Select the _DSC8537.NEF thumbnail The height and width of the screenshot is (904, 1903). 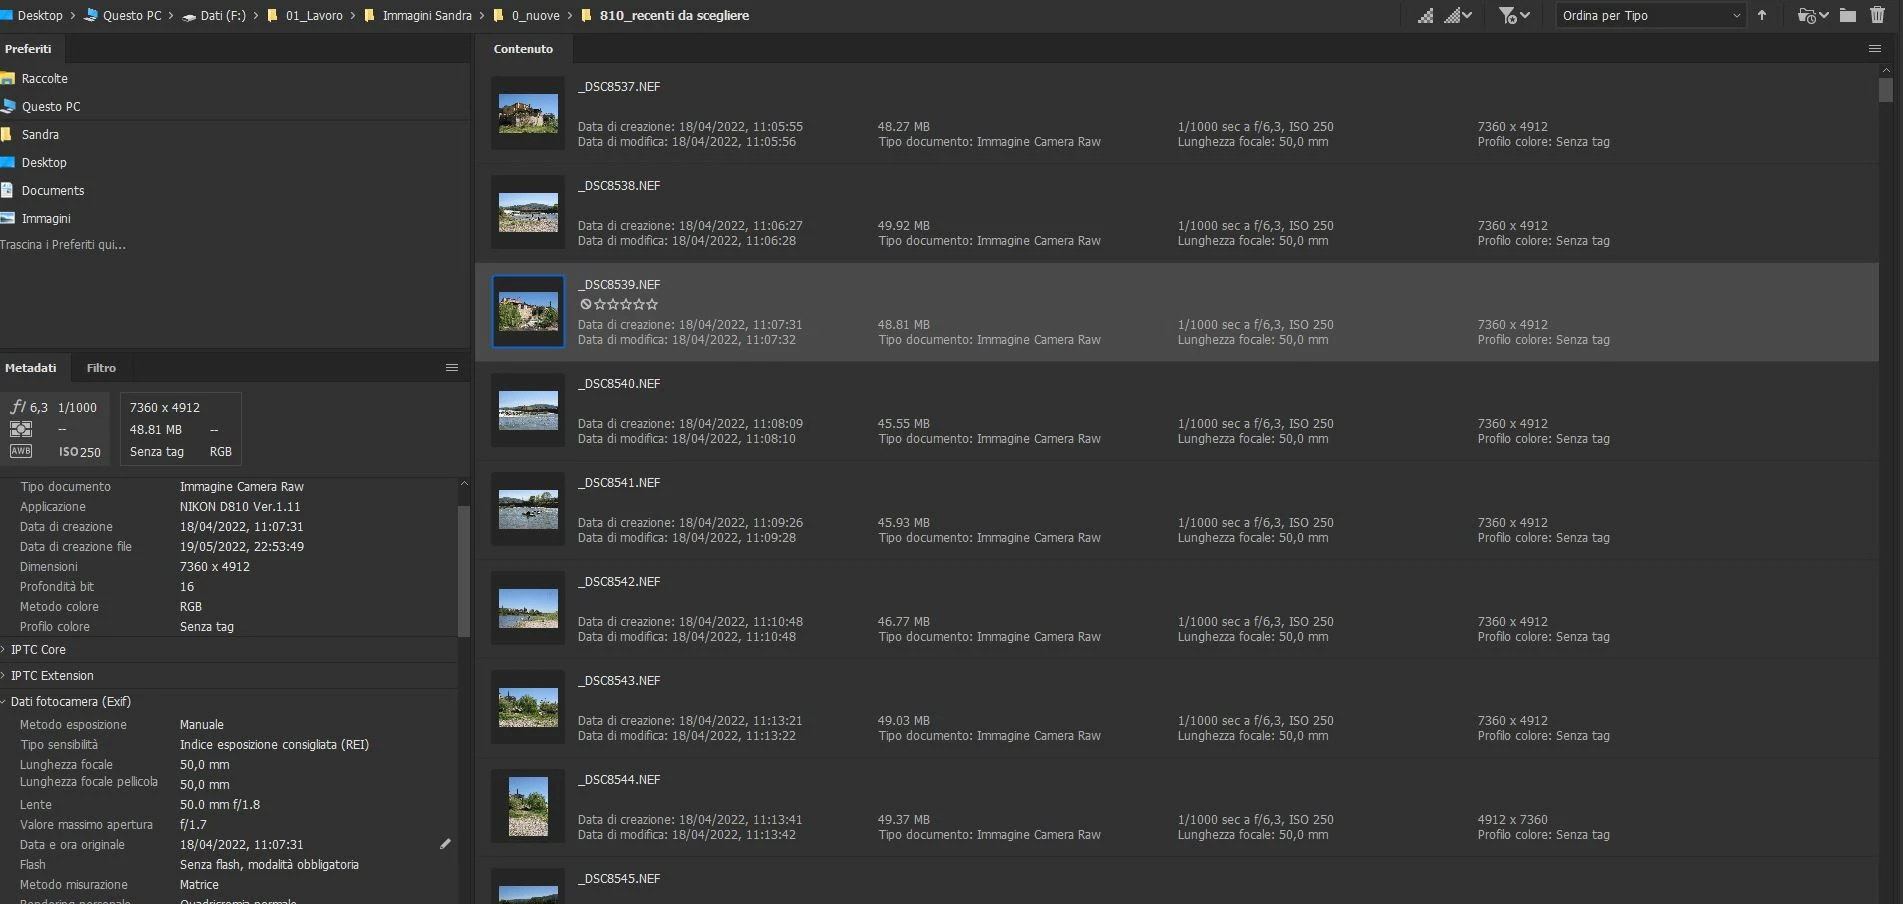coord(528,114)
